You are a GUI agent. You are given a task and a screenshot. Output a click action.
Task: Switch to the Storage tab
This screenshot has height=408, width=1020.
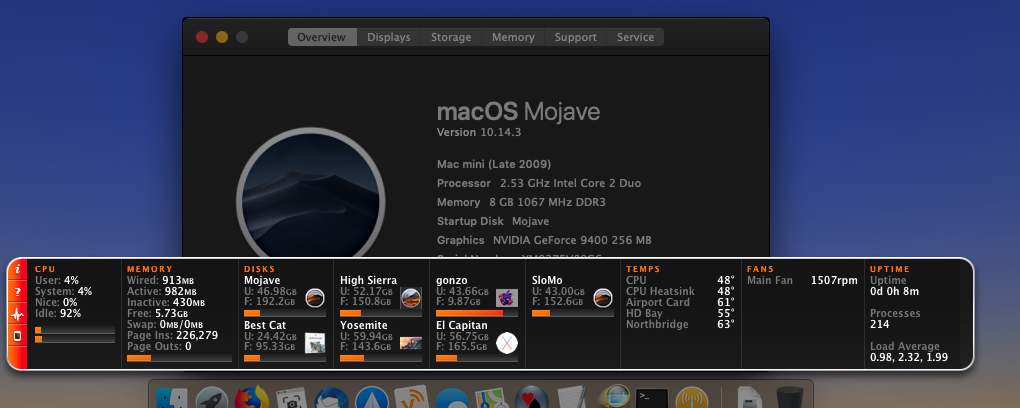(x=451, y=37)
